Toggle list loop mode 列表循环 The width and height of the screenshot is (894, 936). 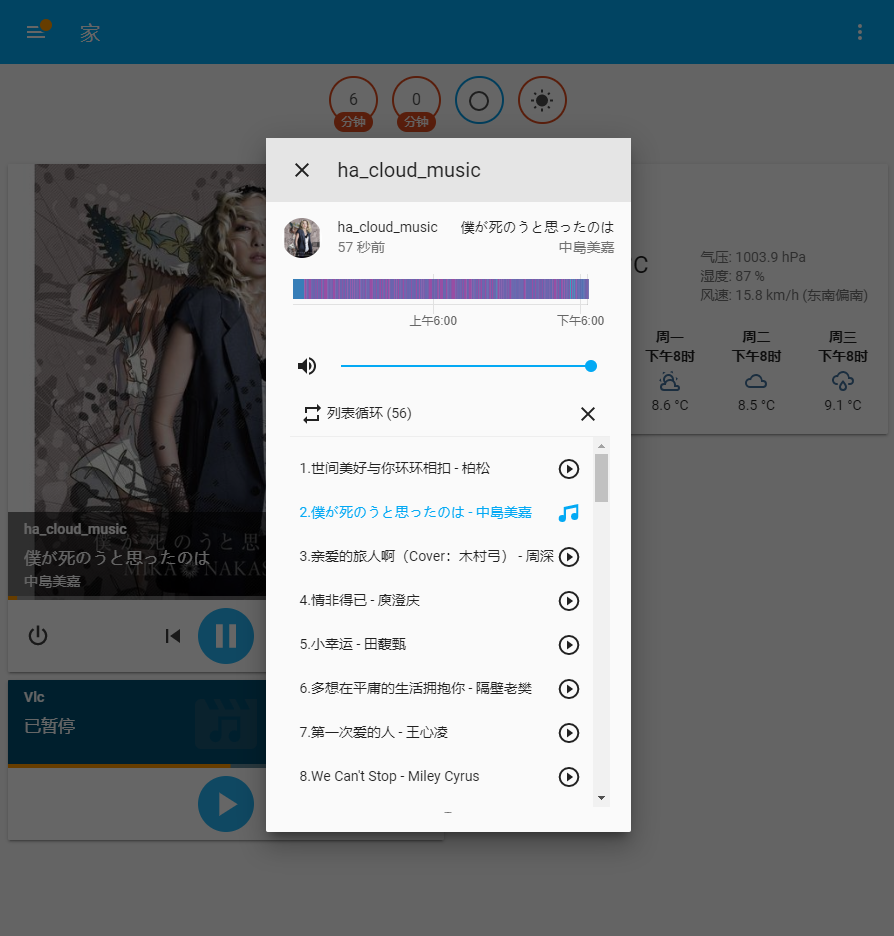357,414
